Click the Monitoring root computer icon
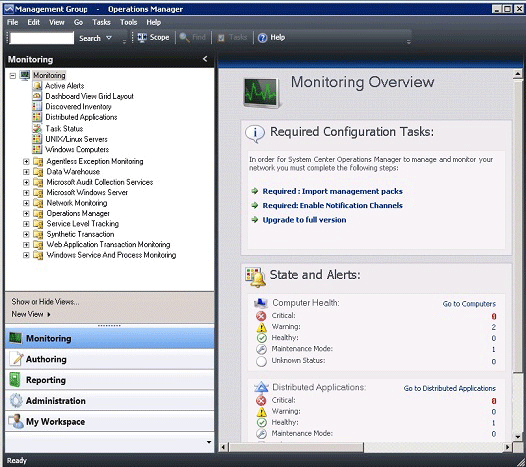This screenshot has width=526, height=467. pos(25,75)
